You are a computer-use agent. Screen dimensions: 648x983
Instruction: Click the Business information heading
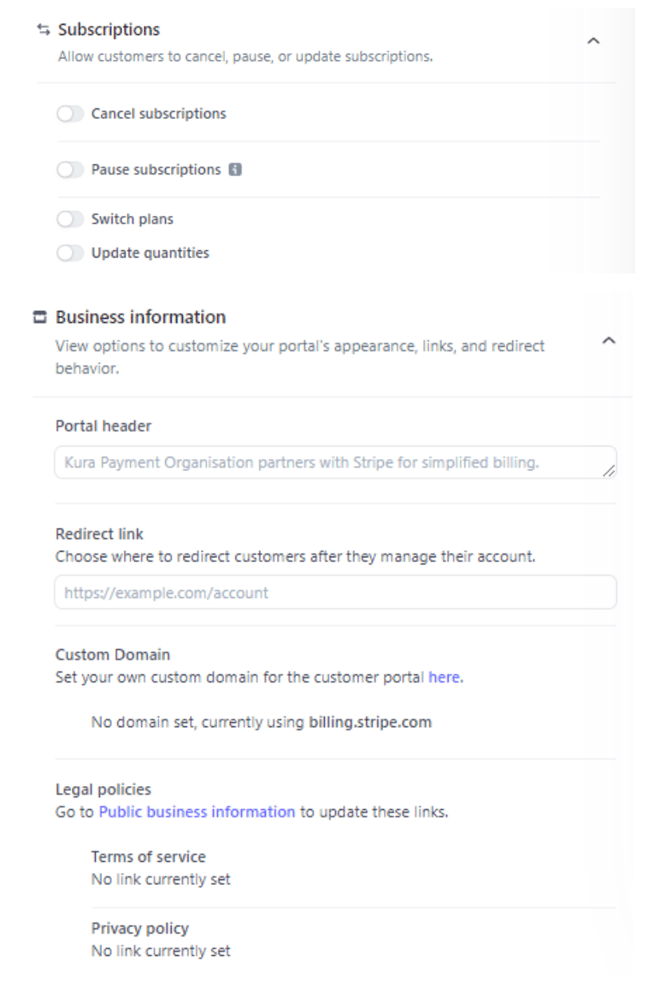pyautogui.click(x=140, y=317)
